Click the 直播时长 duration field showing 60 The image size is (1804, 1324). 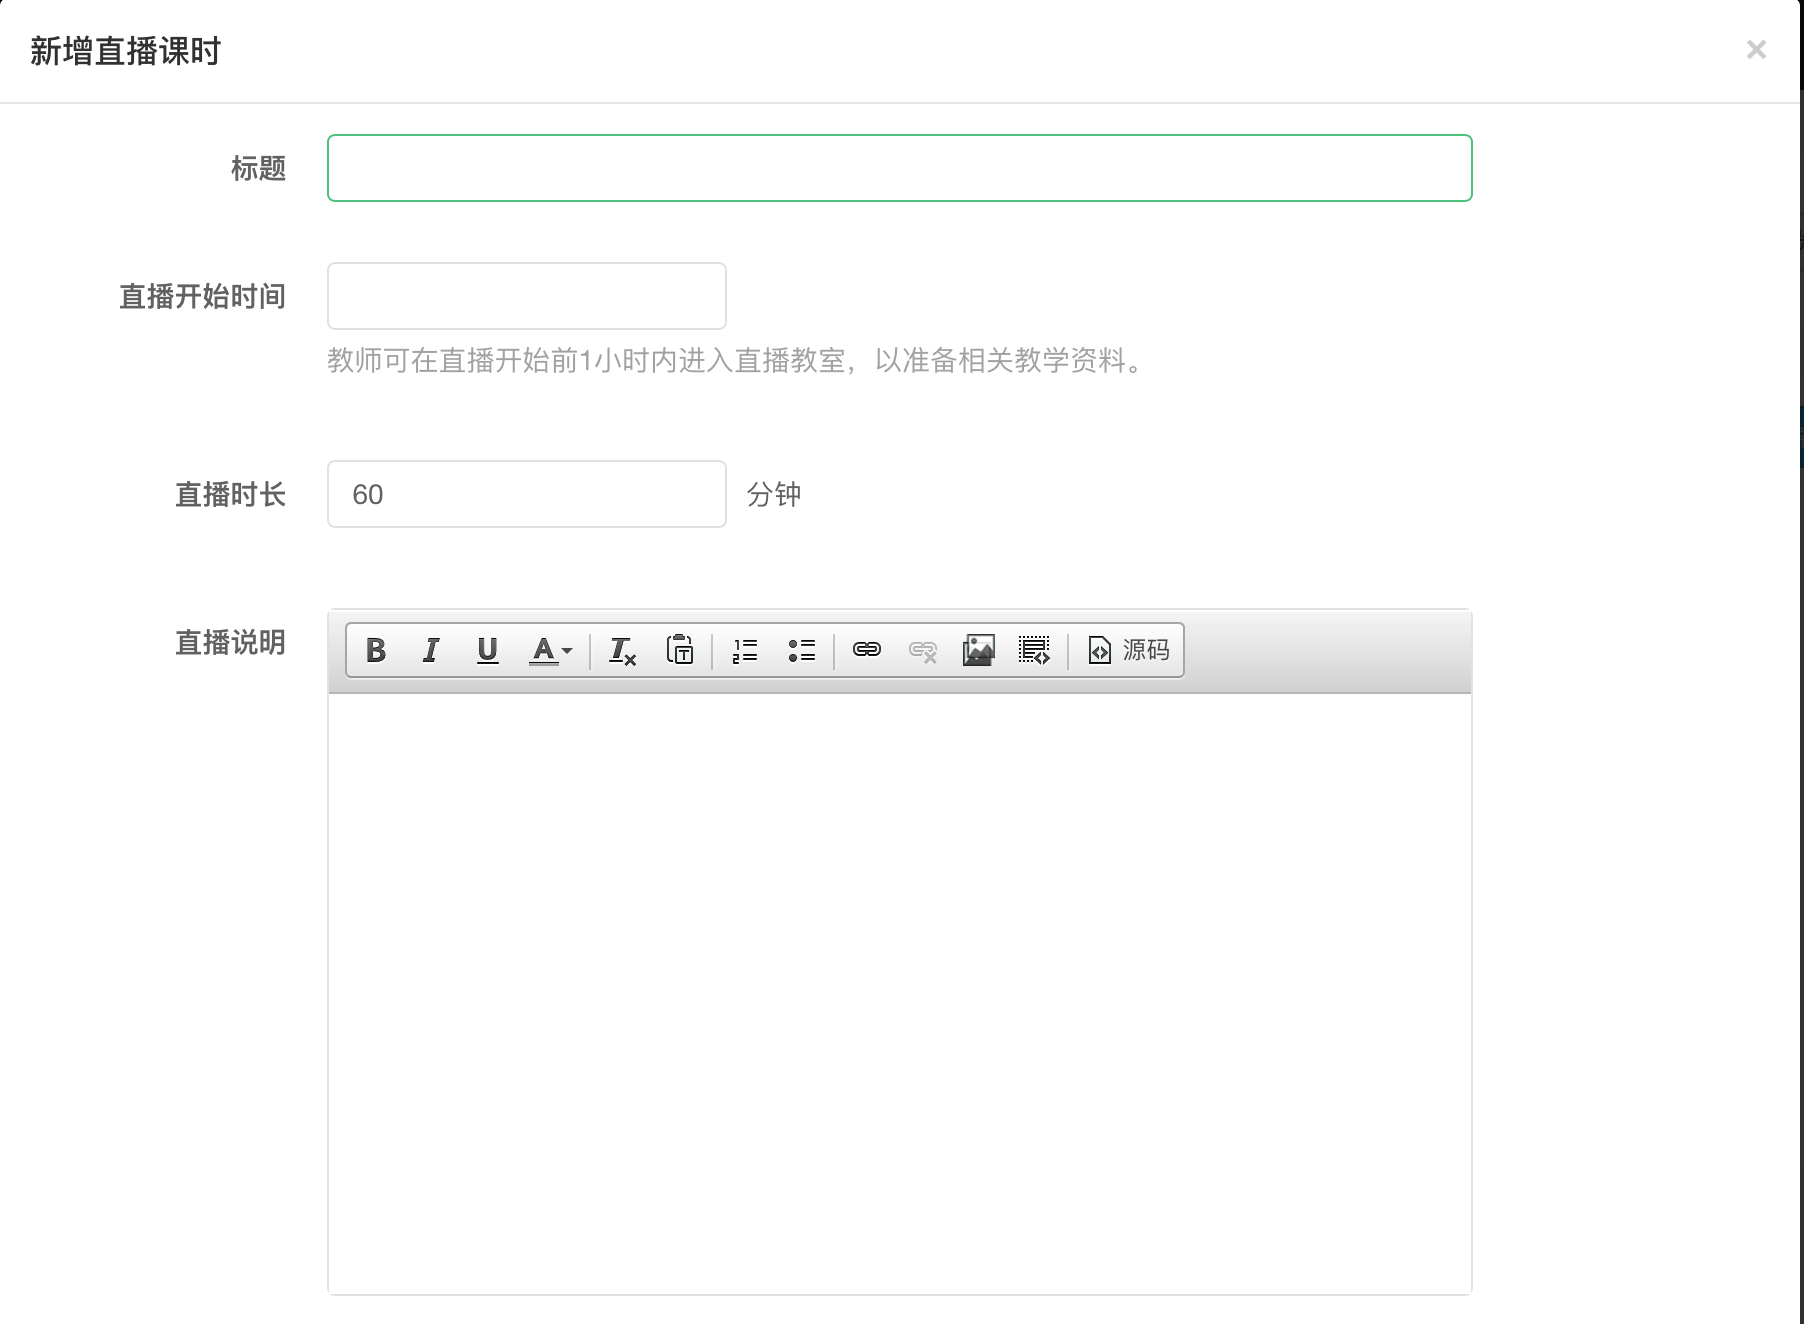(x=526, y=494)
